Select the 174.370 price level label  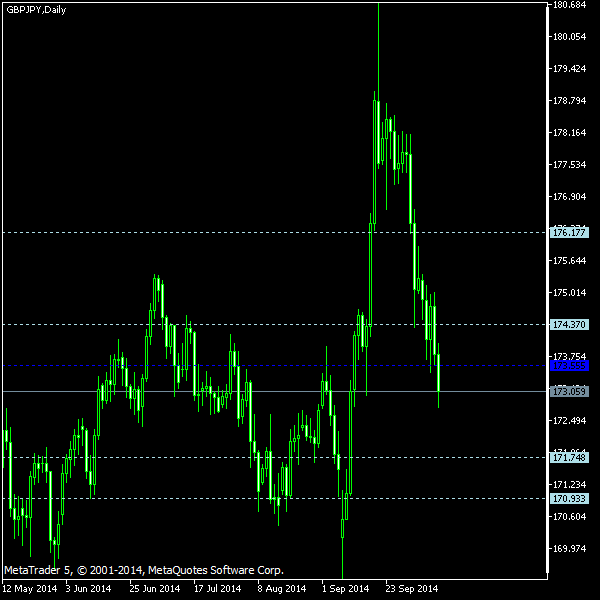coord(569,324)
